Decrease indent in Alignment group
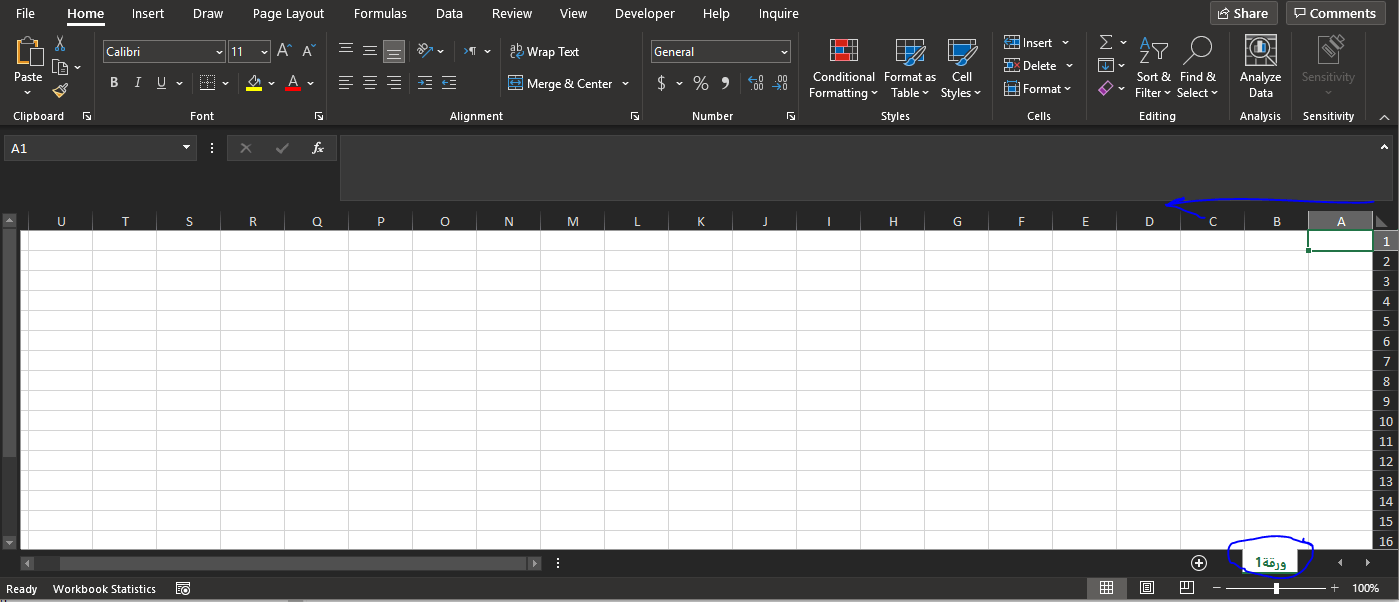 (x=425, y=83)
